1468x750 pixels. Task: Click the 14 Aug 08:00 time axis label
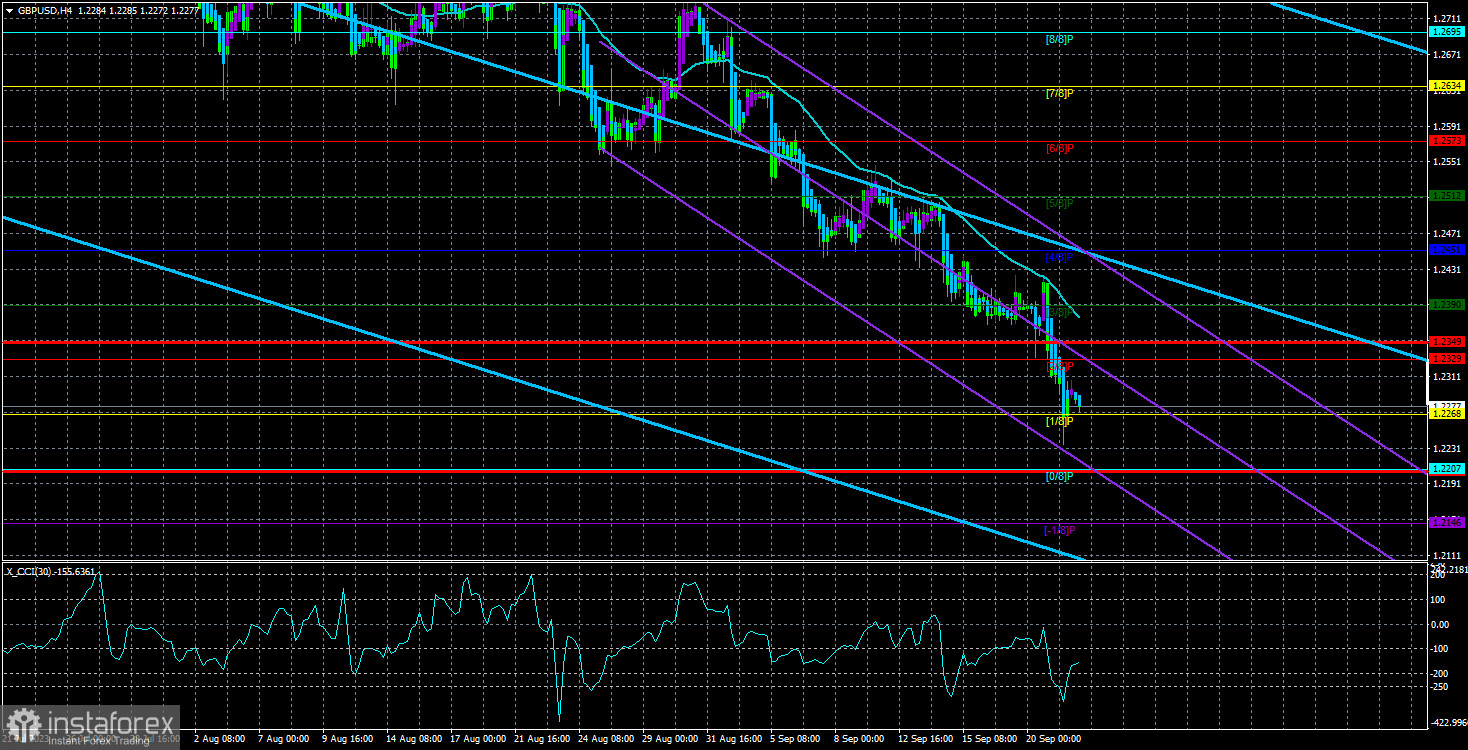pyautogui.click(x=415, y=740)
